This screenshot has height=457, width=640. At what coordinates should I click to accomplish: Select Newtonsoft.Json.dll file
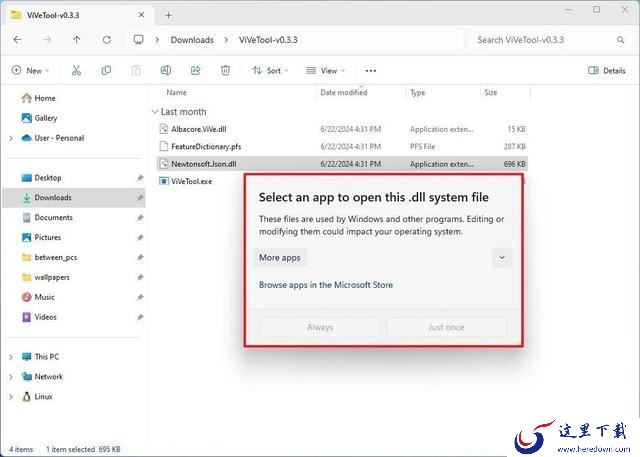(x=342, y=164)
